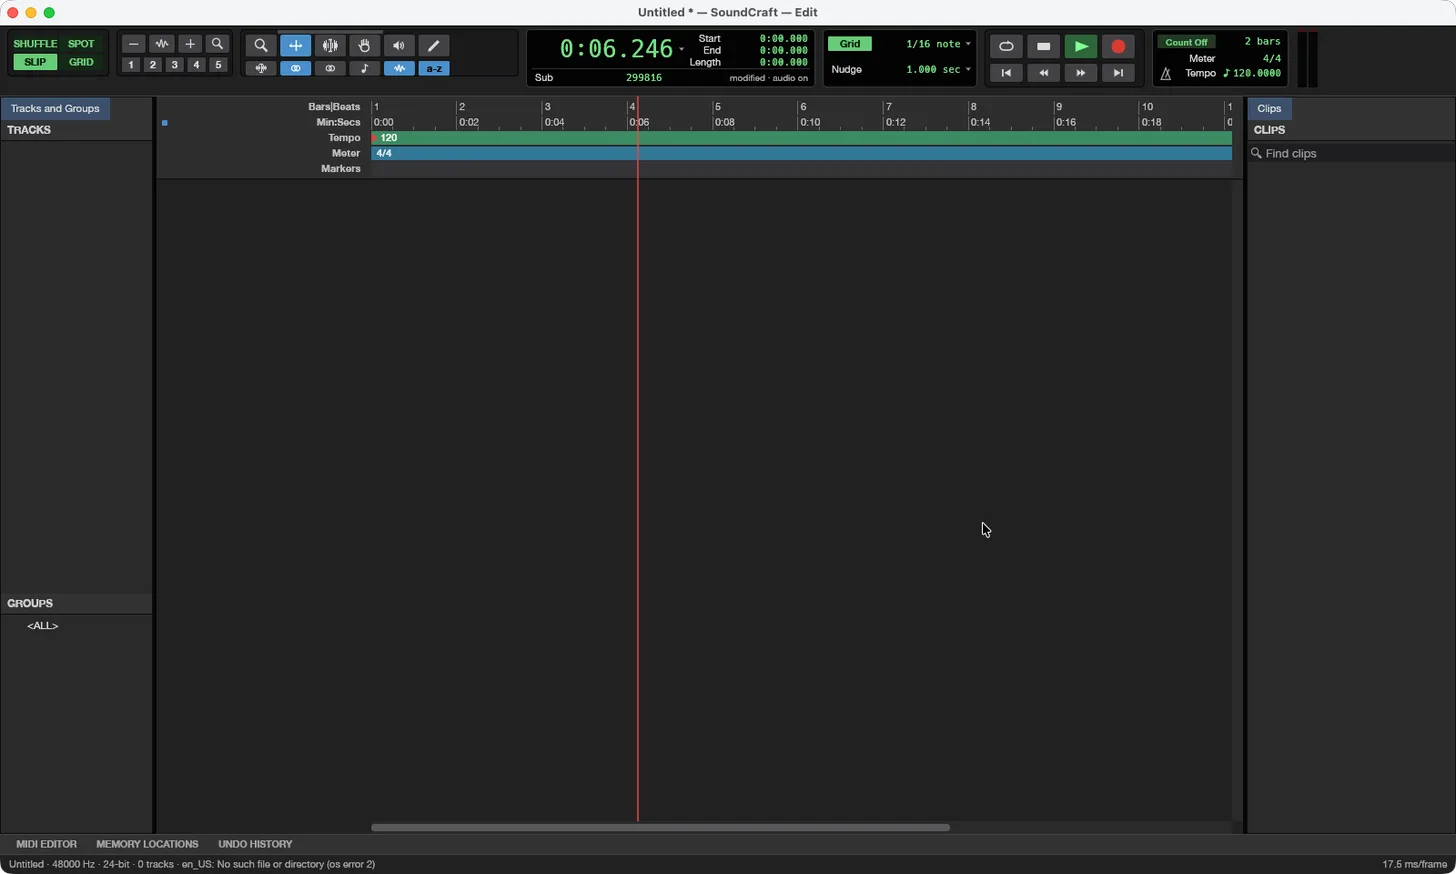Click the Return to Zero transport button
Viewport: 1456px width, 874px height.
(x=1006, y=73)
